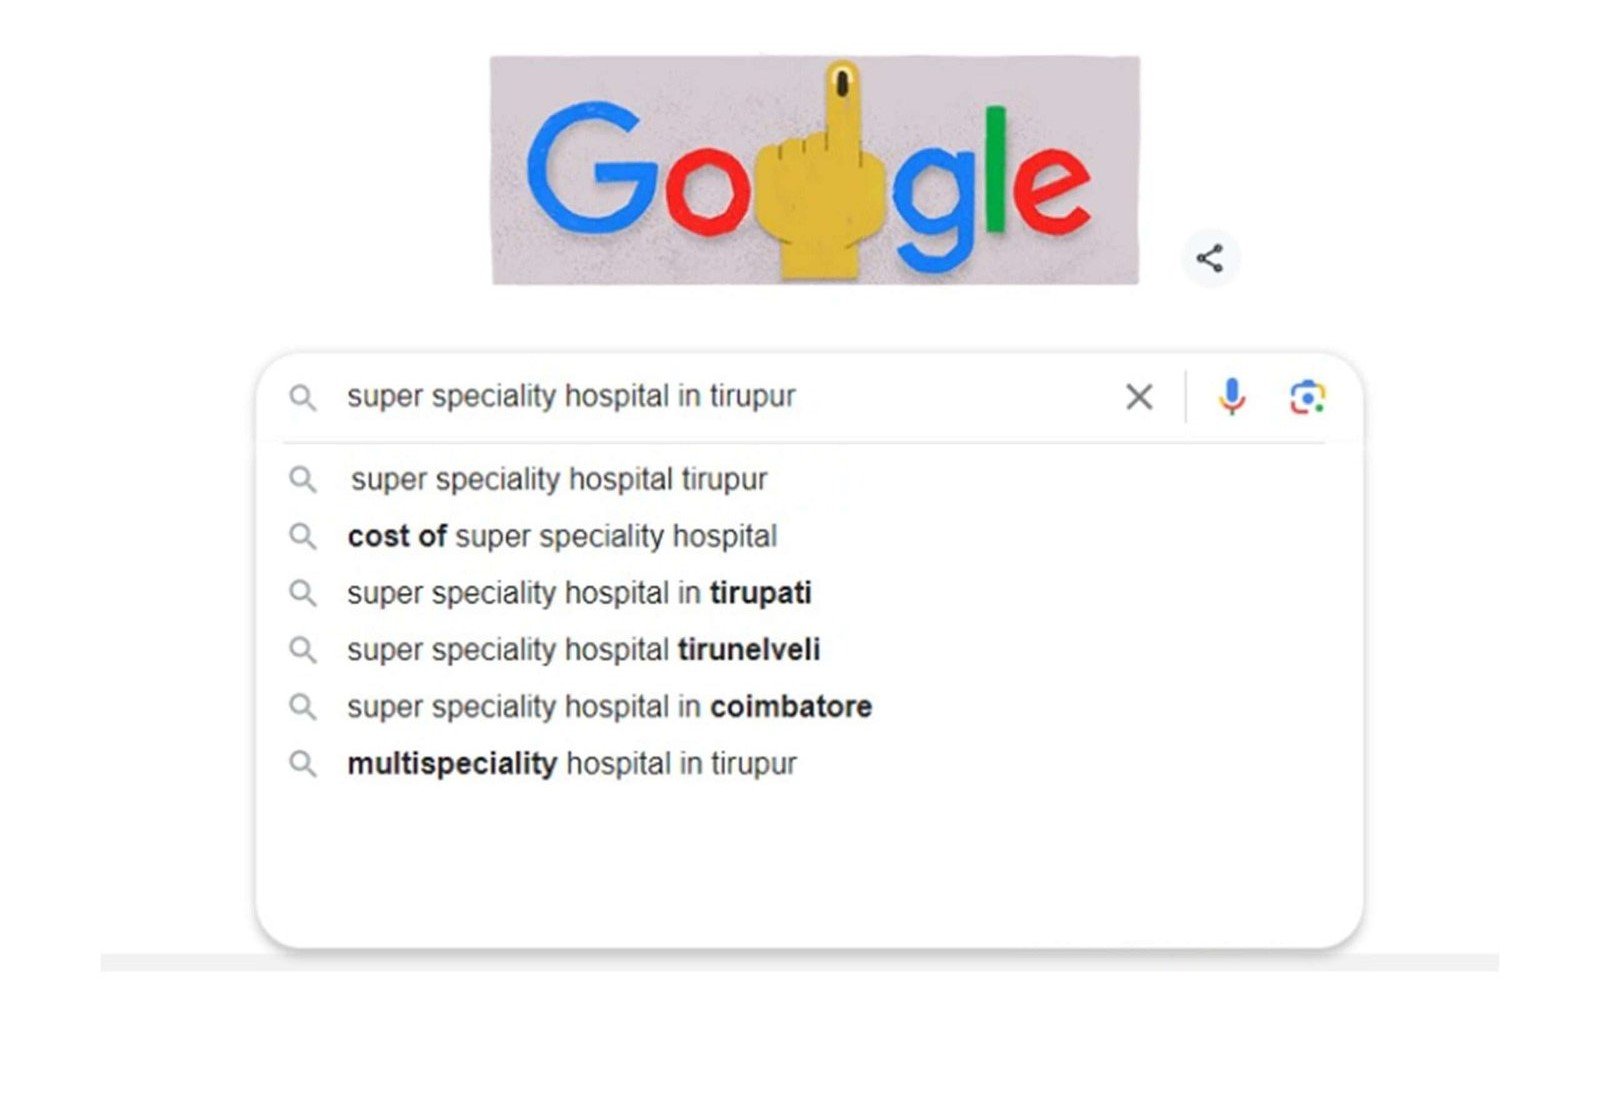
Task: Click magnifier icon beside coimbatore suggestion
Action: point(303,708)
